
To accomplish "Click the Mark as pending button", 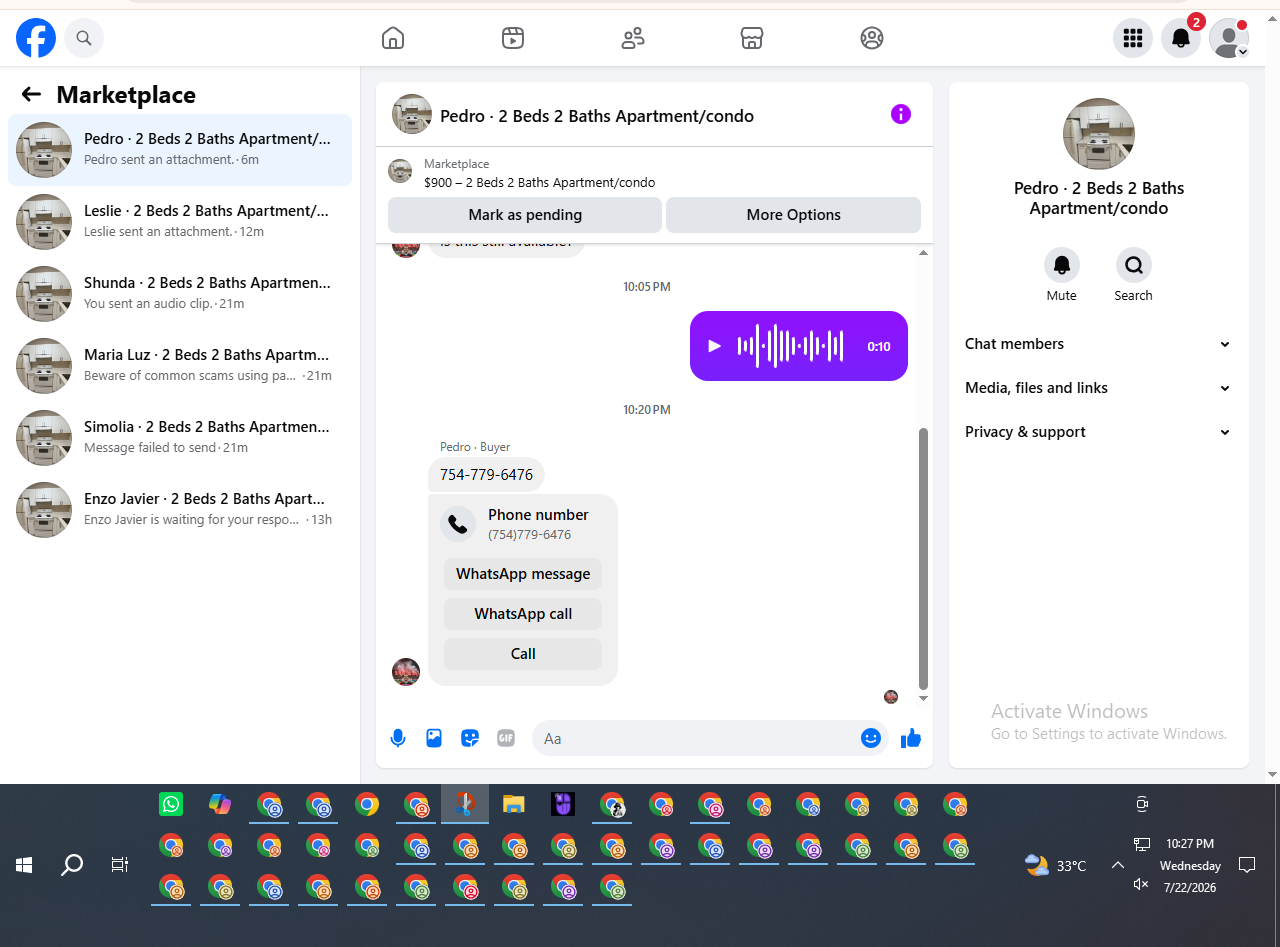I will (525, 215).
